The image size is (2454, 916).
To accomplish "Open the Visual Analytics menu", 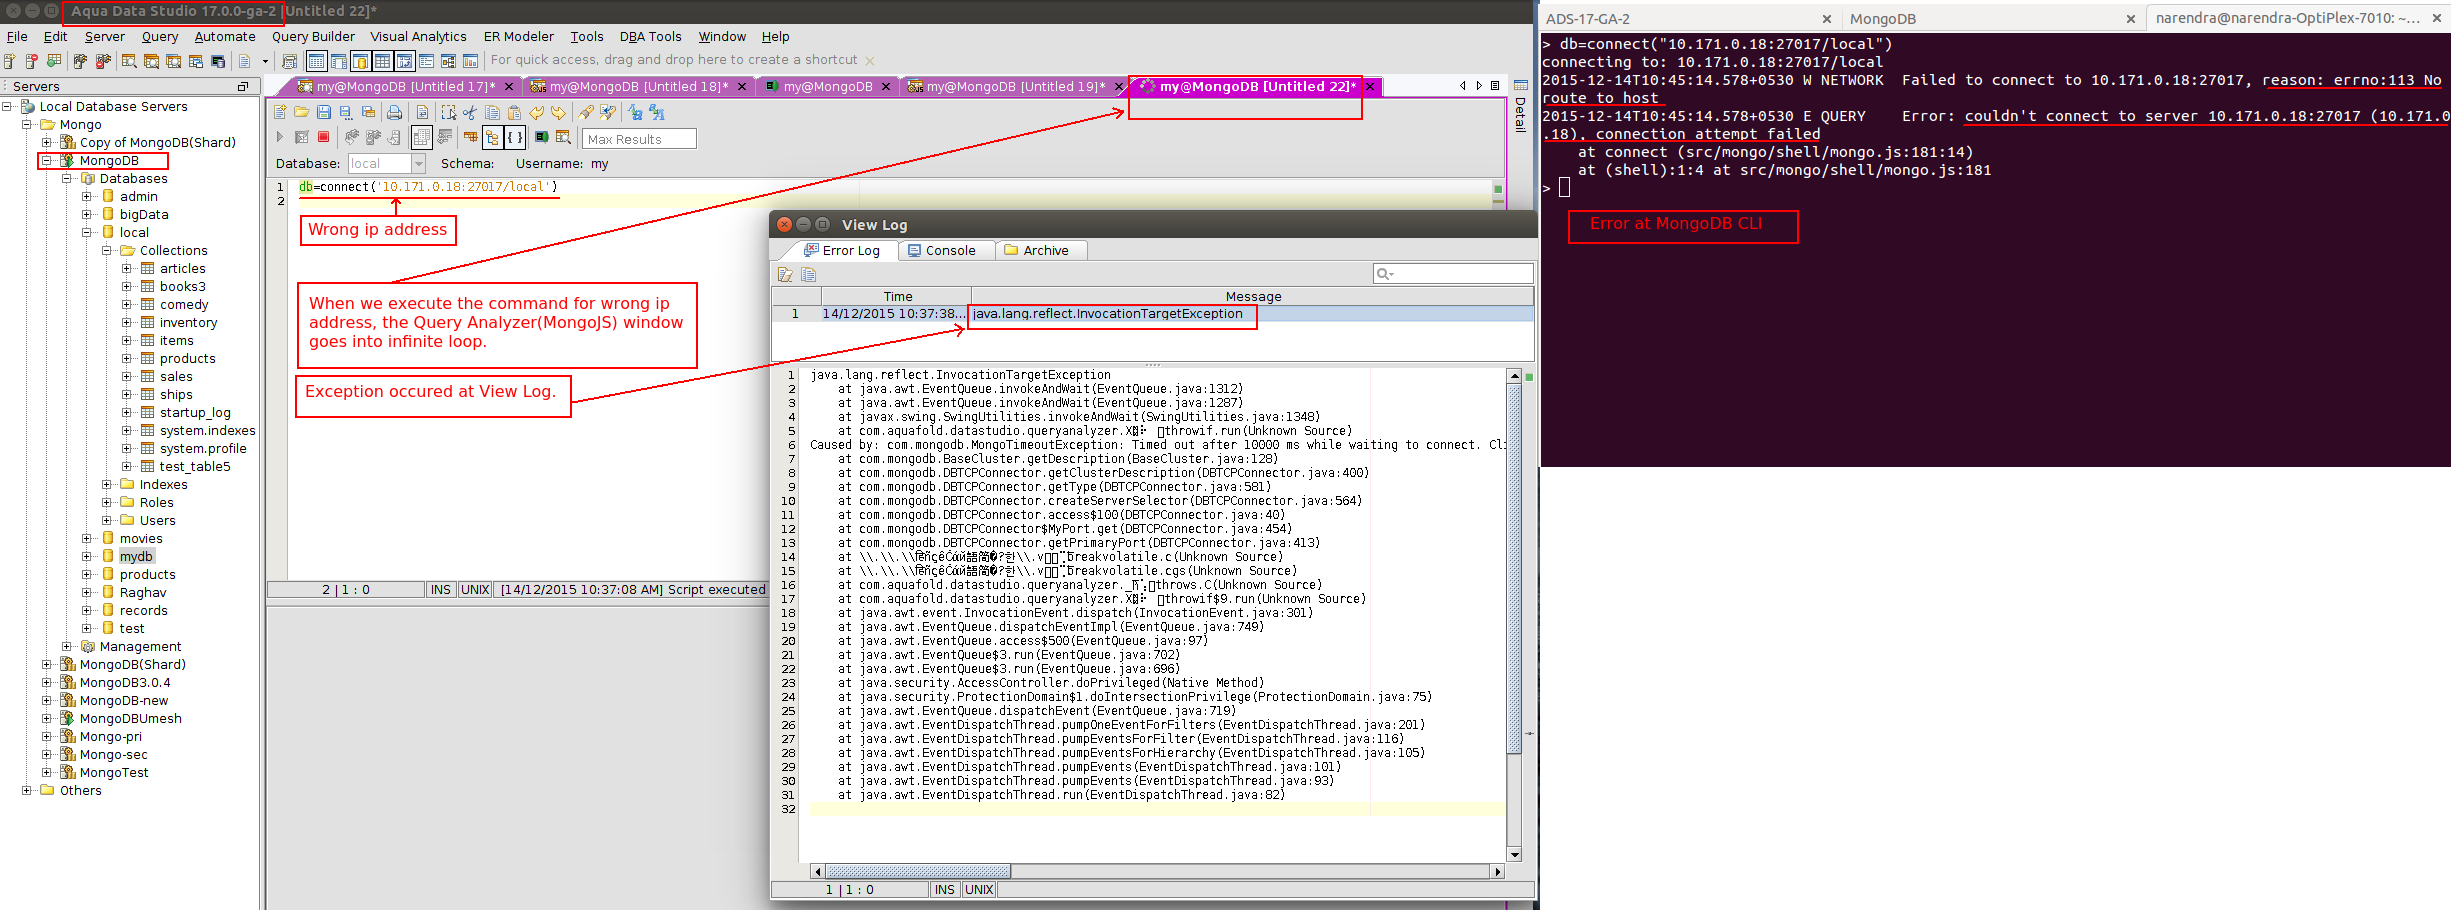I will (418, 37).
